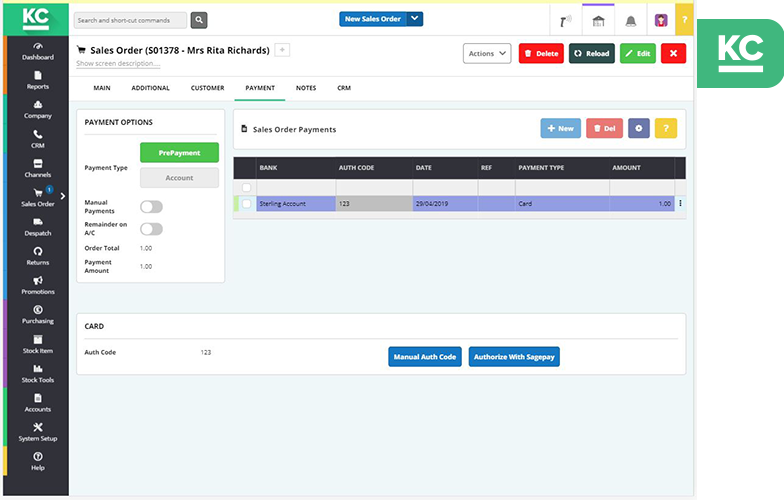This screenshot has height=500, width=784.
Task: Open Despatch in the sidebar
Action: (38, 227)
